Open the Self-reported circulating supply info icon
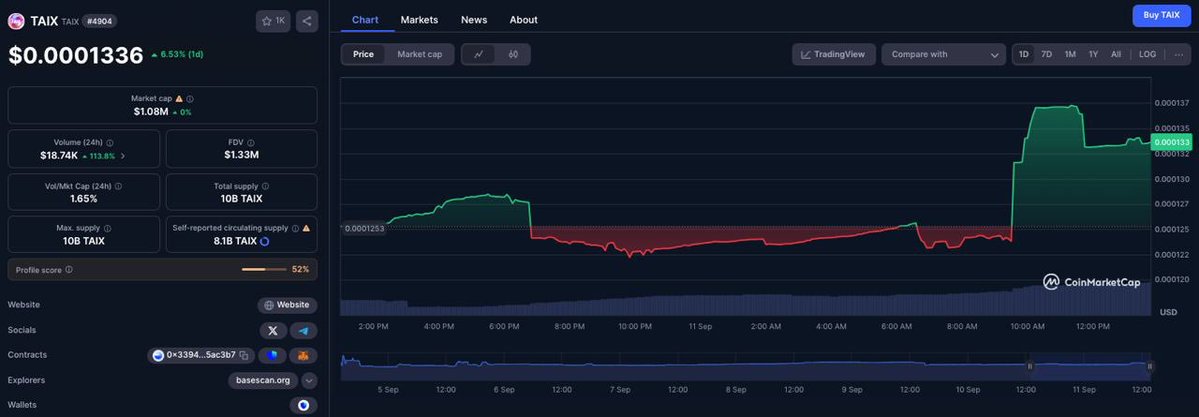 click(294, 228)
